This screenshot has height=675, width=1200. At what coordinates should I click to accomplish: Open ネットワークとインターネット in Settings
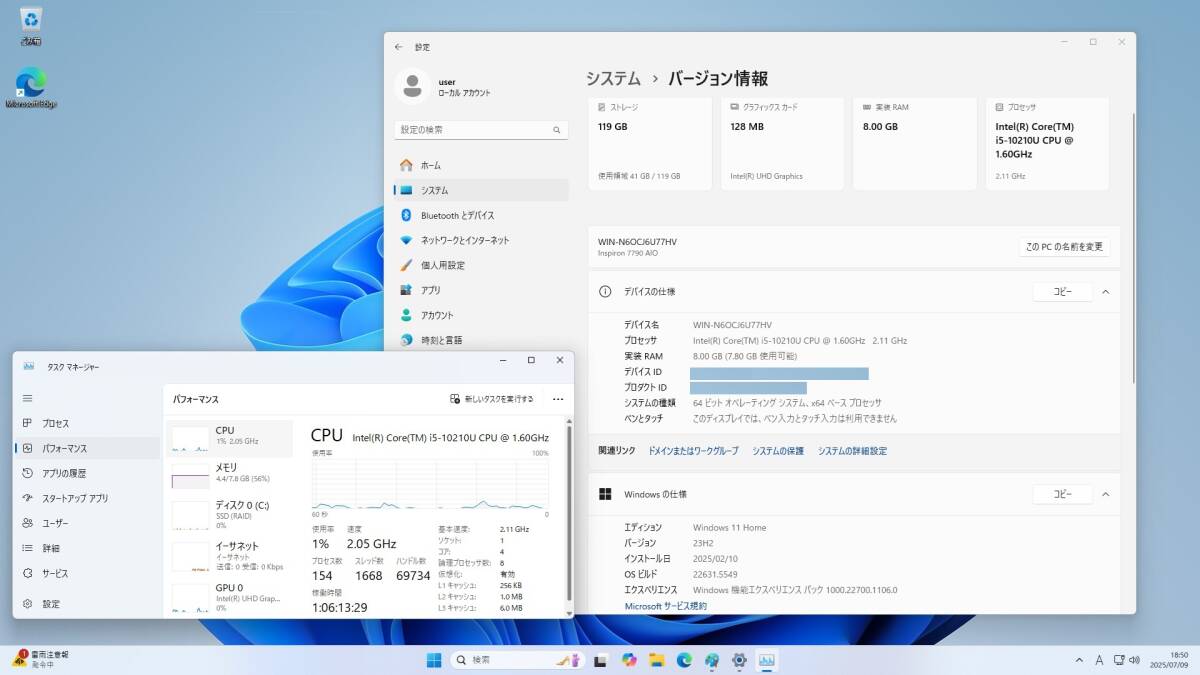481,240
